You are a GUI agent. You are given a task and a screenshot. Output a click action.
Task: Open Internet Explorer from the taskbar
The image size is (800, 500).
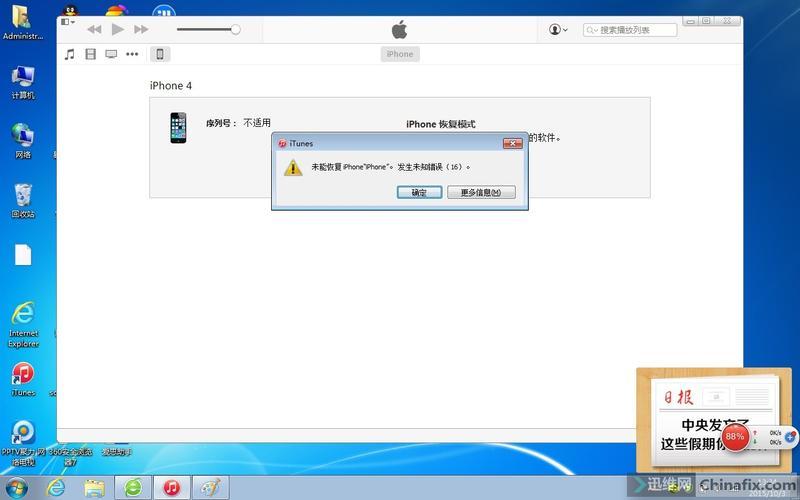55,488
